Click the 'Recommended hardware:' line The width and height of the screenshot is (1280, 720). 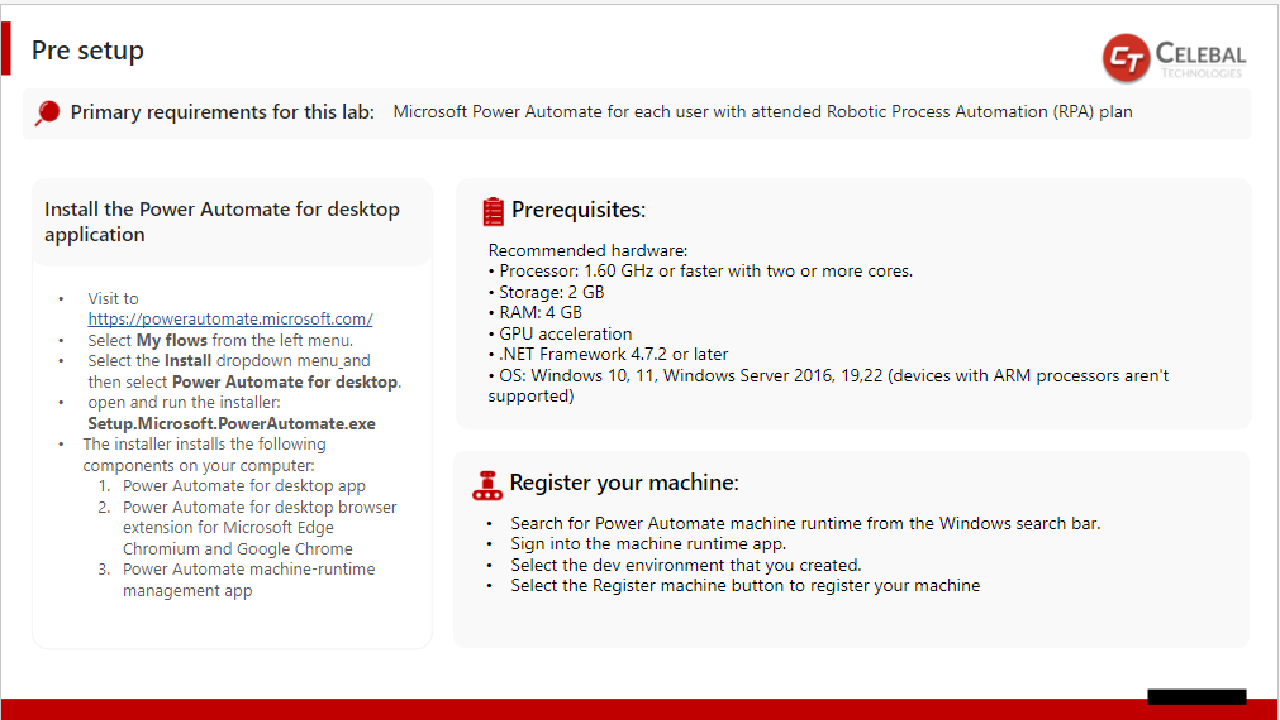coord(588,250)
